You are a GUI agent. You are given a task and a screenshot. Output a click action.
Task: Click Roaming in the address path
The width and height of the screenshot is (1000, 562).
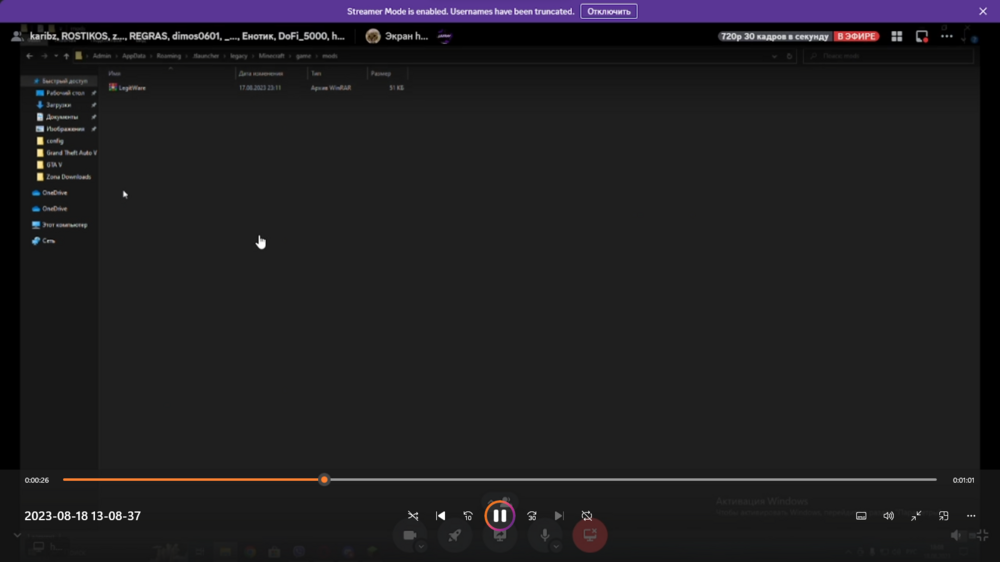click(x=169, y=56)
